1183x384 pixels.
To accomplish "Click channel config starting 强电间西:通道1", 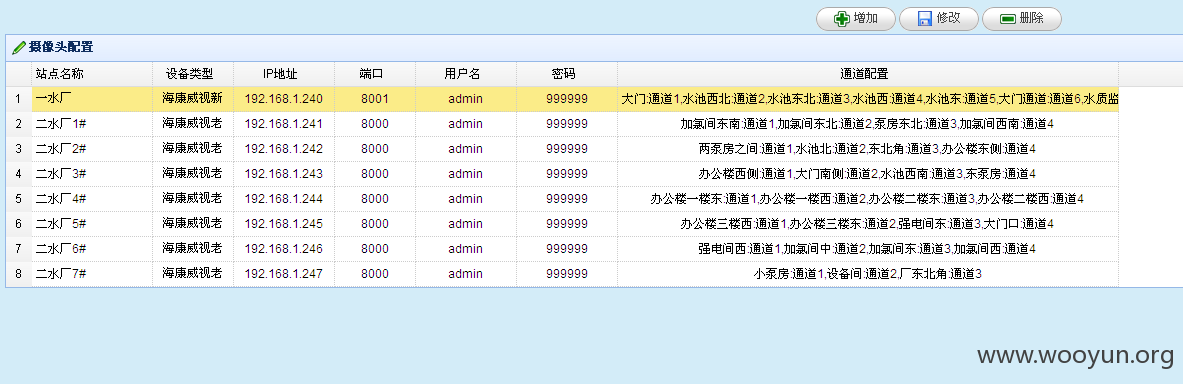I will [868, 248].
